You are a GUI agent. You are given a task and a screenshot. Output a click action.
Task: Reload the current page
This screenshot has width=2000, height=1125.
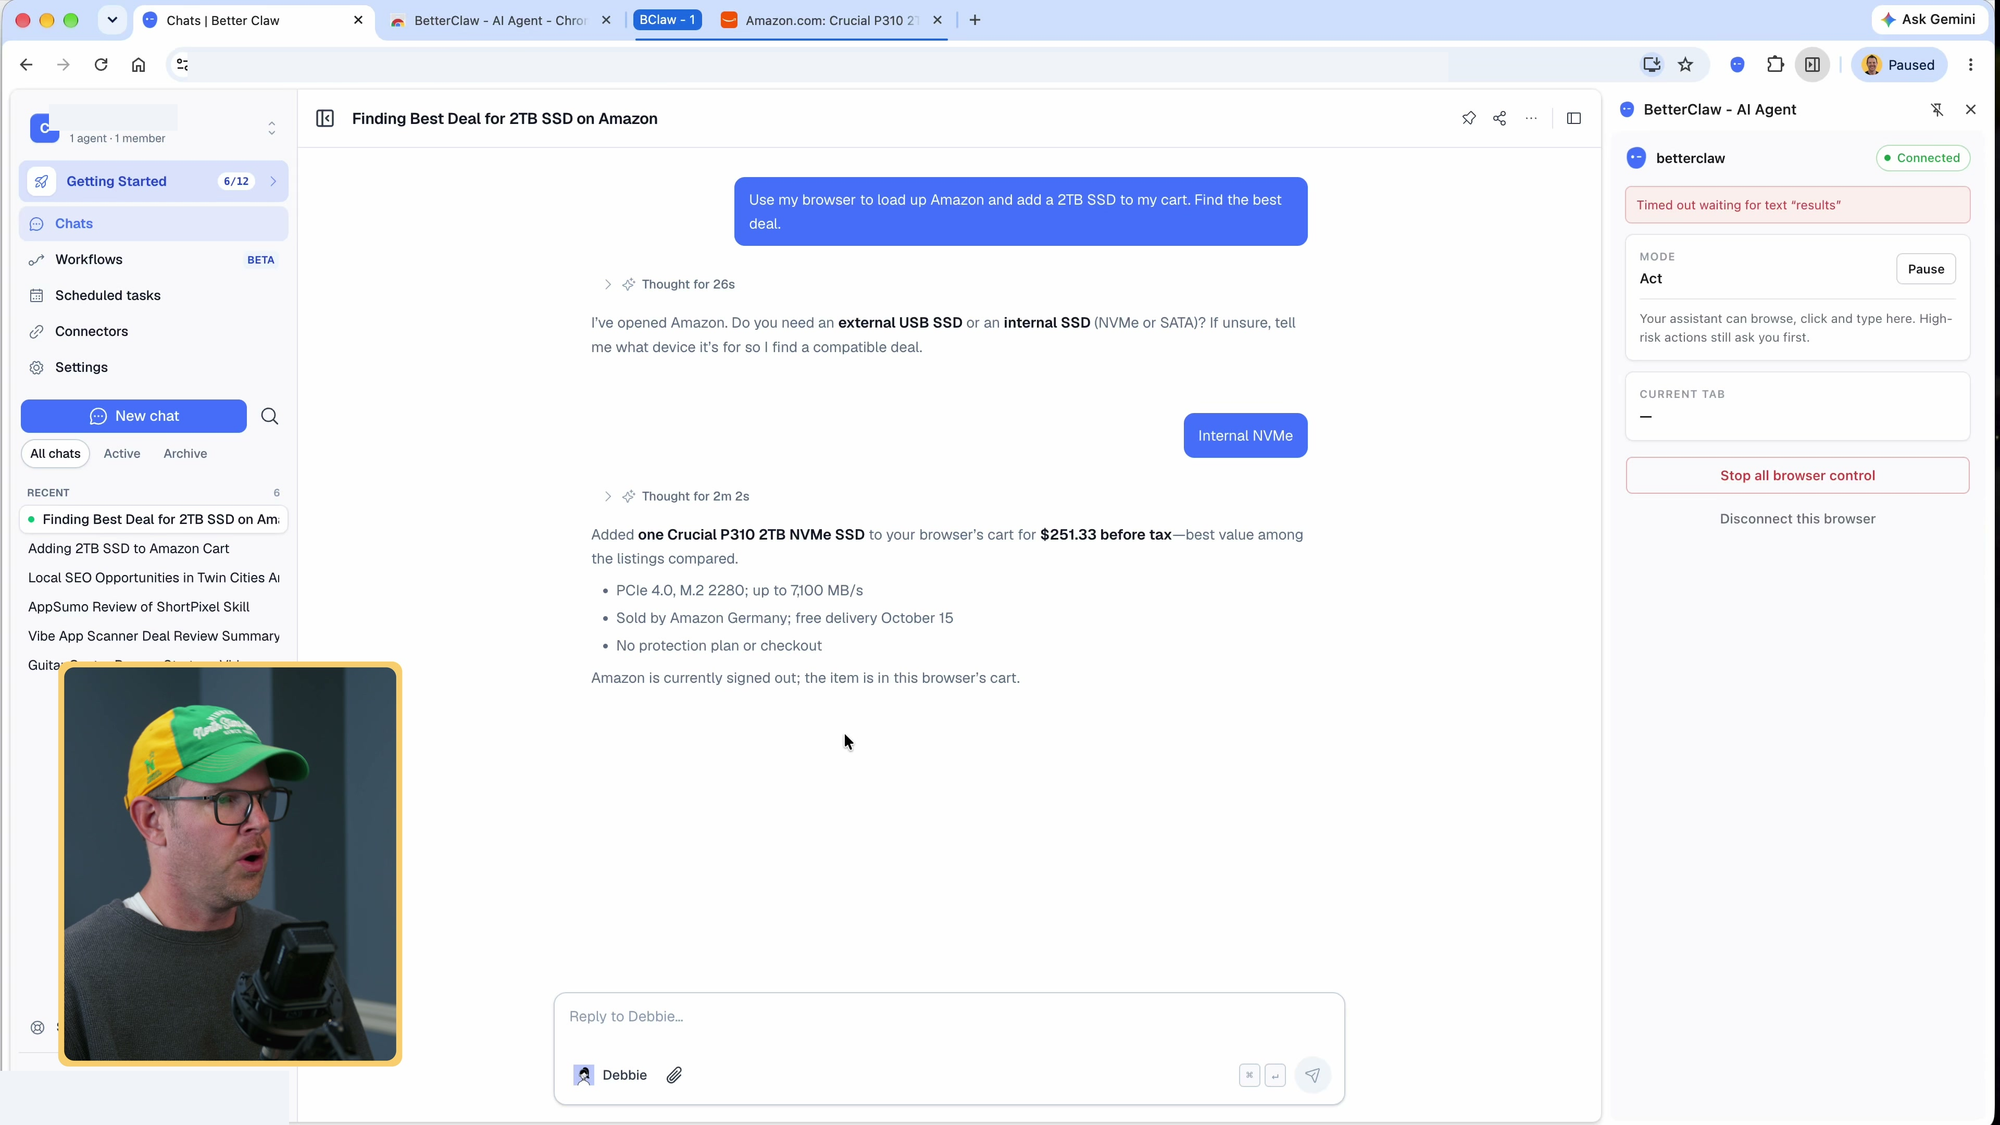[x=101, y=65]
